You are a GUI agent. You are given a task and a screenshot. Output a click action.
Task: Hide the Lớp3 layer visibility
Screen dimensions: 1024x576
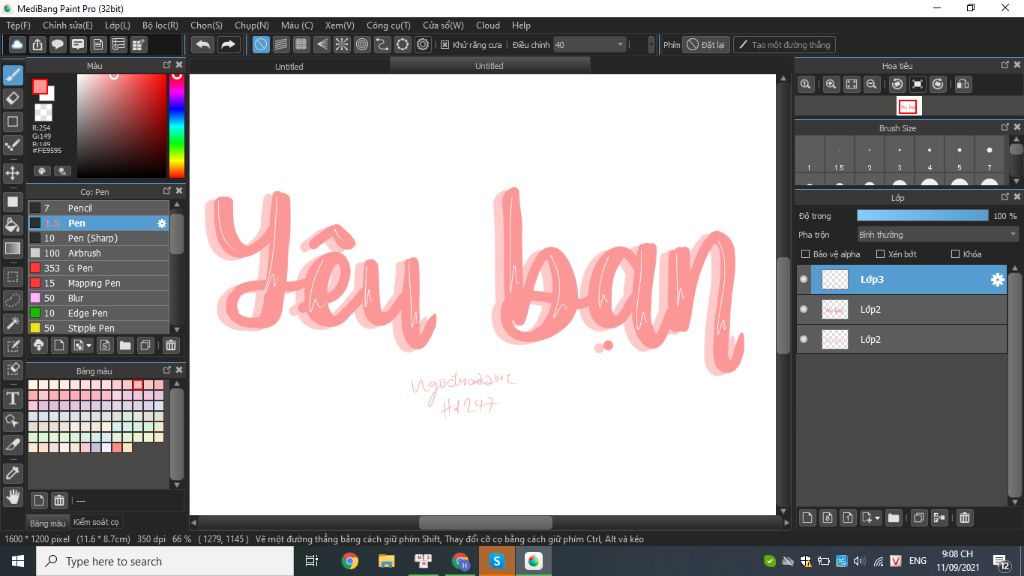tap(804, 280)
